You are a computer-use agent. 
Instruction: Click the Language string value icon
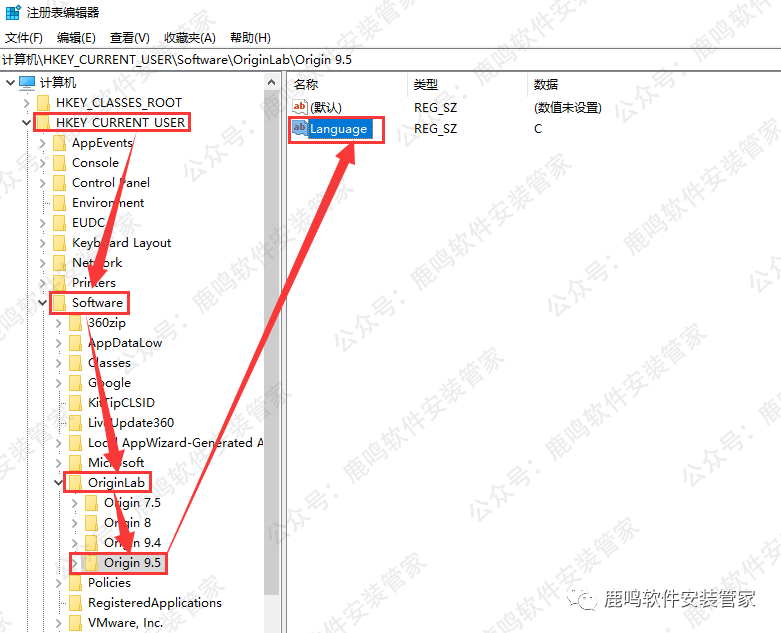tap(299, 128)
